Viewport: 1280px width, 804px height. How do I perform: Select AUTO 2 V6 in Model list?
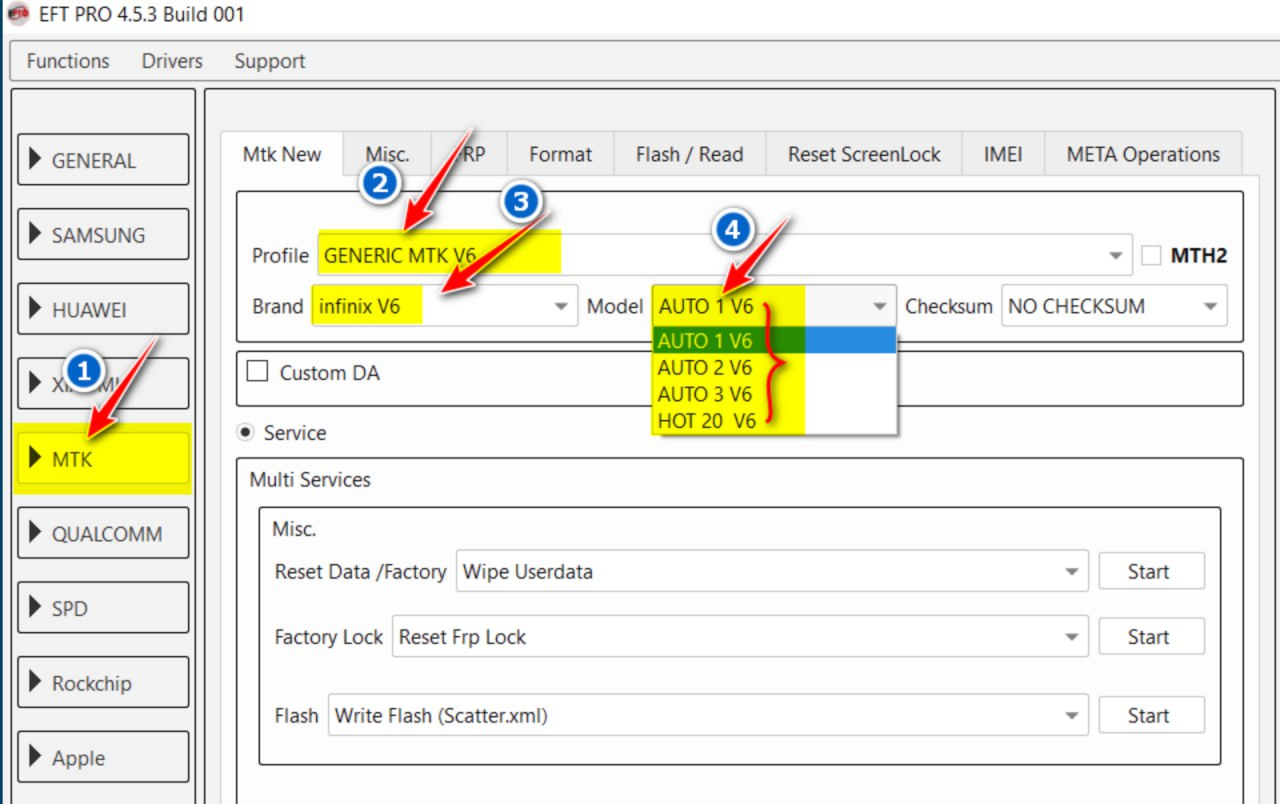click(774, 367)
